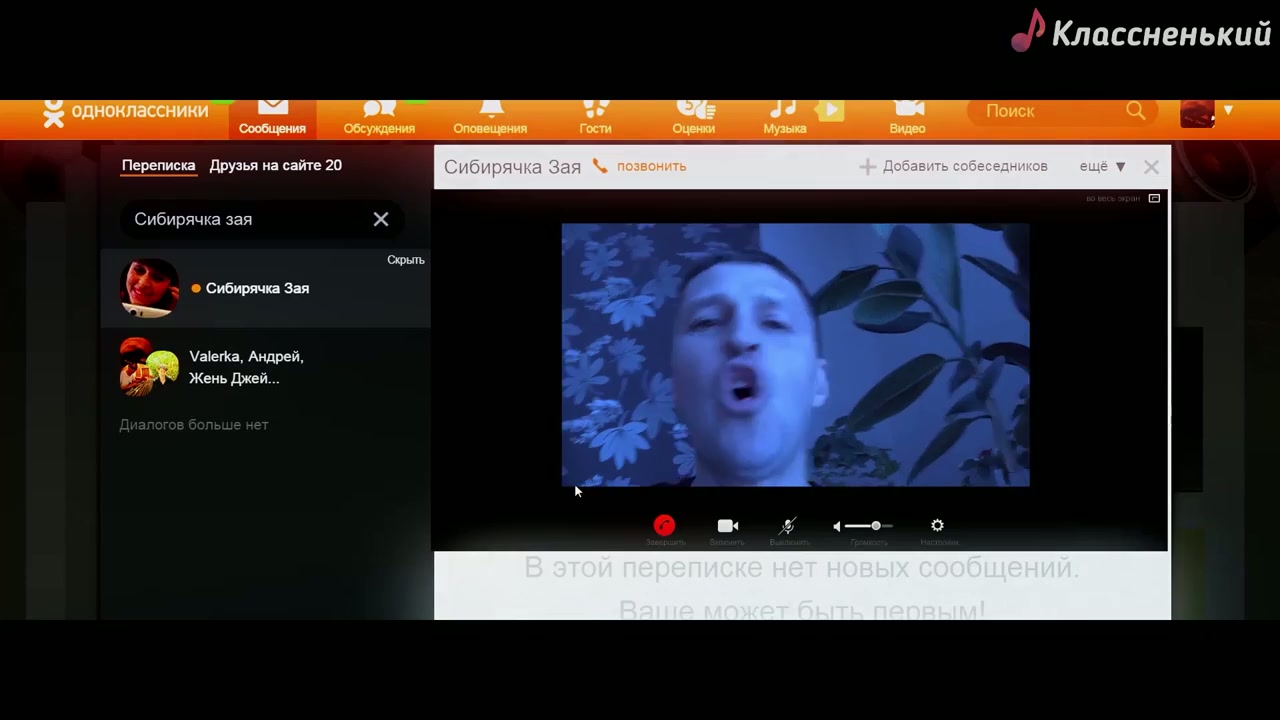Switch to Друзья на сайте tab
Image resolution: width=1280 pixels, height=720 pixels.
click(x=275, y=165)
